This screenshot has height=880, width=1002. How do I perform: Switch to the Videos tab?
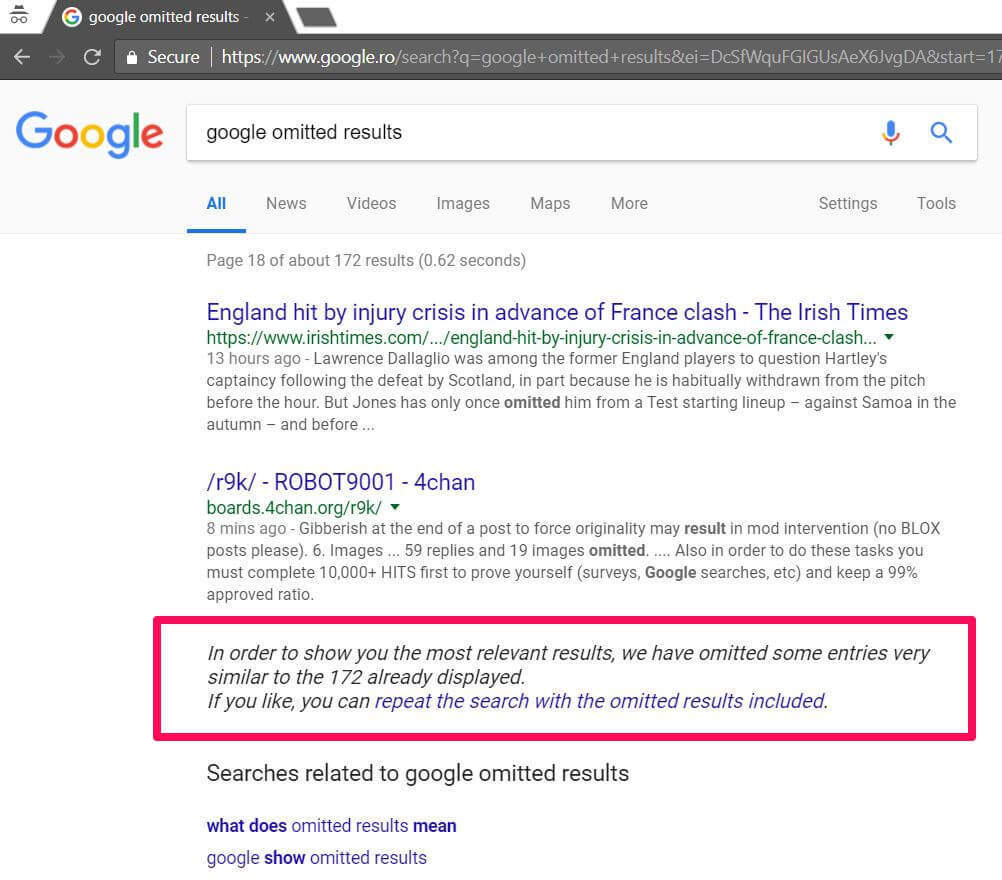[x=371, y=203]
